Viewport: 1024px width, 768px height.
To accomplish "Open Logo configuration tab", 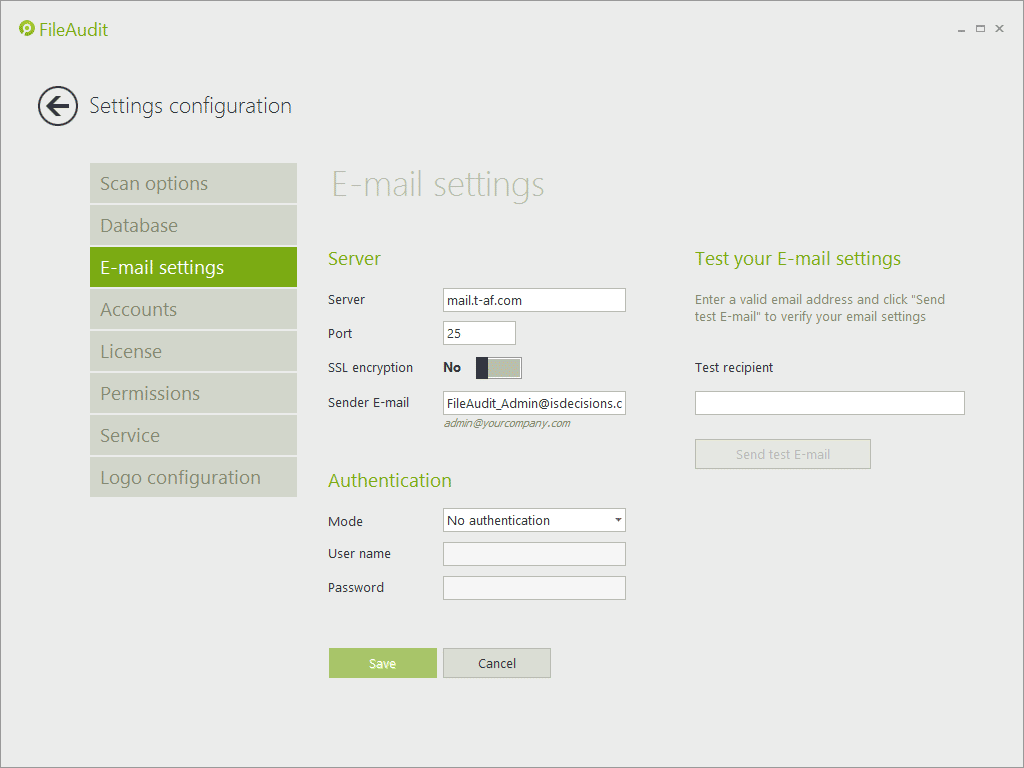I will coord(193,478).
